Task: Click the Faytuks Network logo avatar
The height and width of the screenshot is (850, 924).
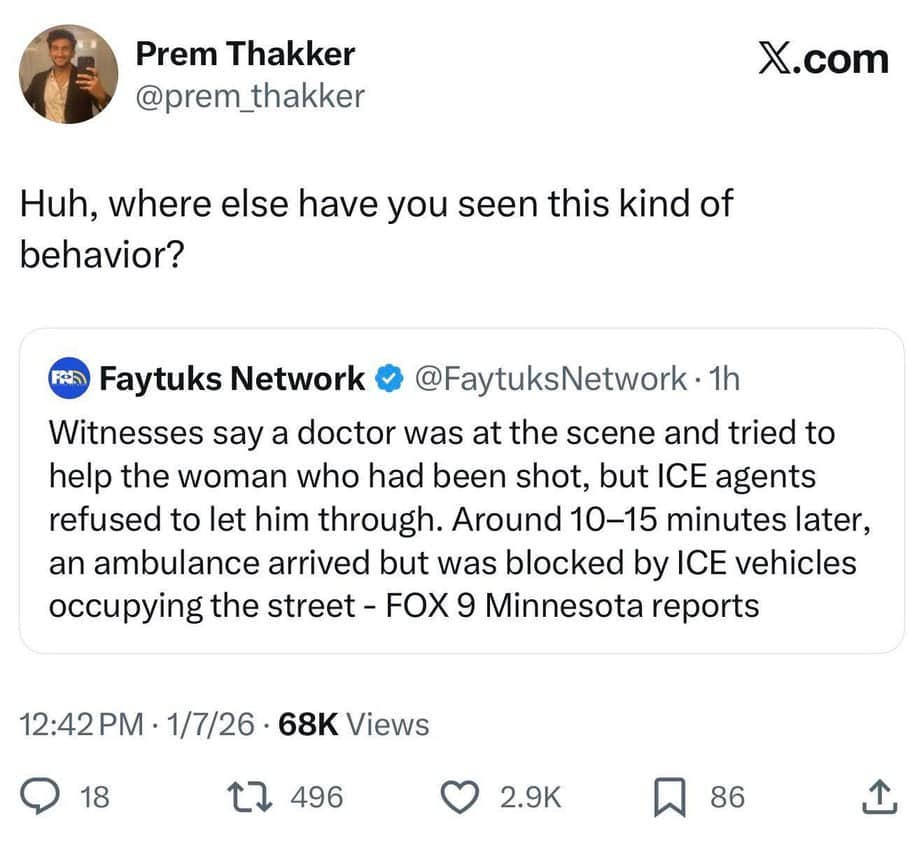Action: 70,379
